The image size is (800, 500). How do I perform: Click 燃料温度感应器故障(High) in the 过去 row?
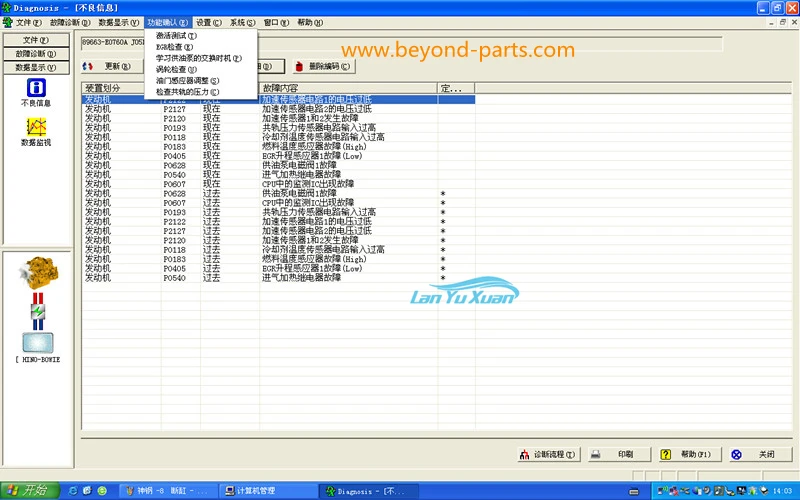(x=314, y=259)
